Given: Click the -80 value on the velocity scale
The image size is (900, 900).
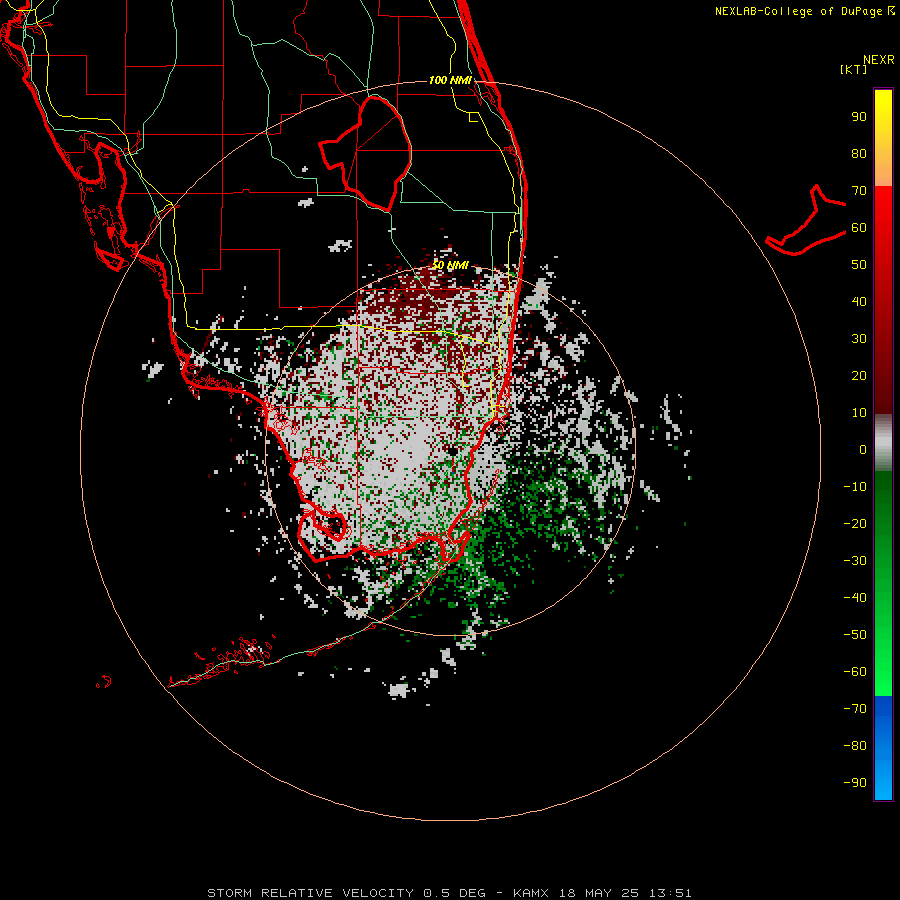Looking at the screenshot, I should (x=855, y=746).
